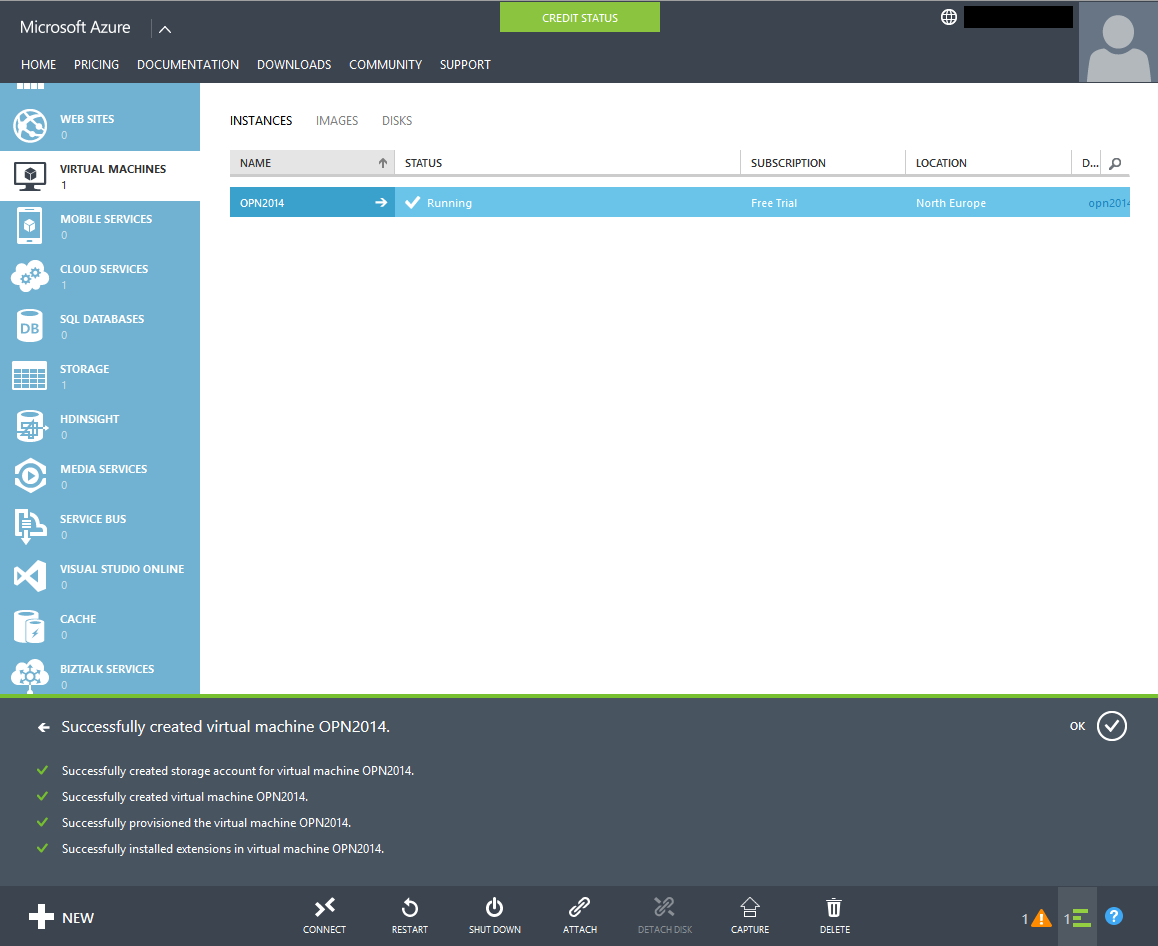The width and height of the screenshot is (1158, 946).
Task: Open the Visual Studio Online icon
Action: point(30,576)
